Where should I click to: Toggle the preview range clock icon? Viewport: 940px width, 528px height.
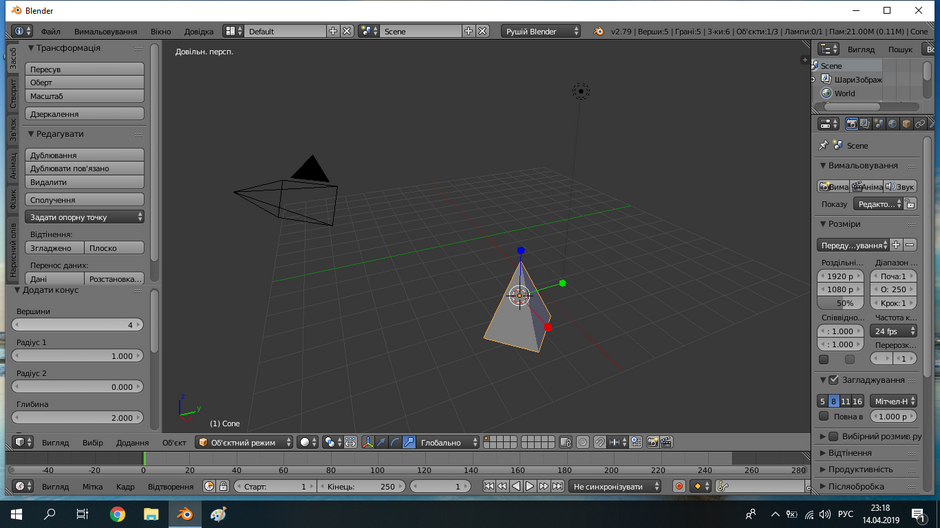tap(209, 486)
